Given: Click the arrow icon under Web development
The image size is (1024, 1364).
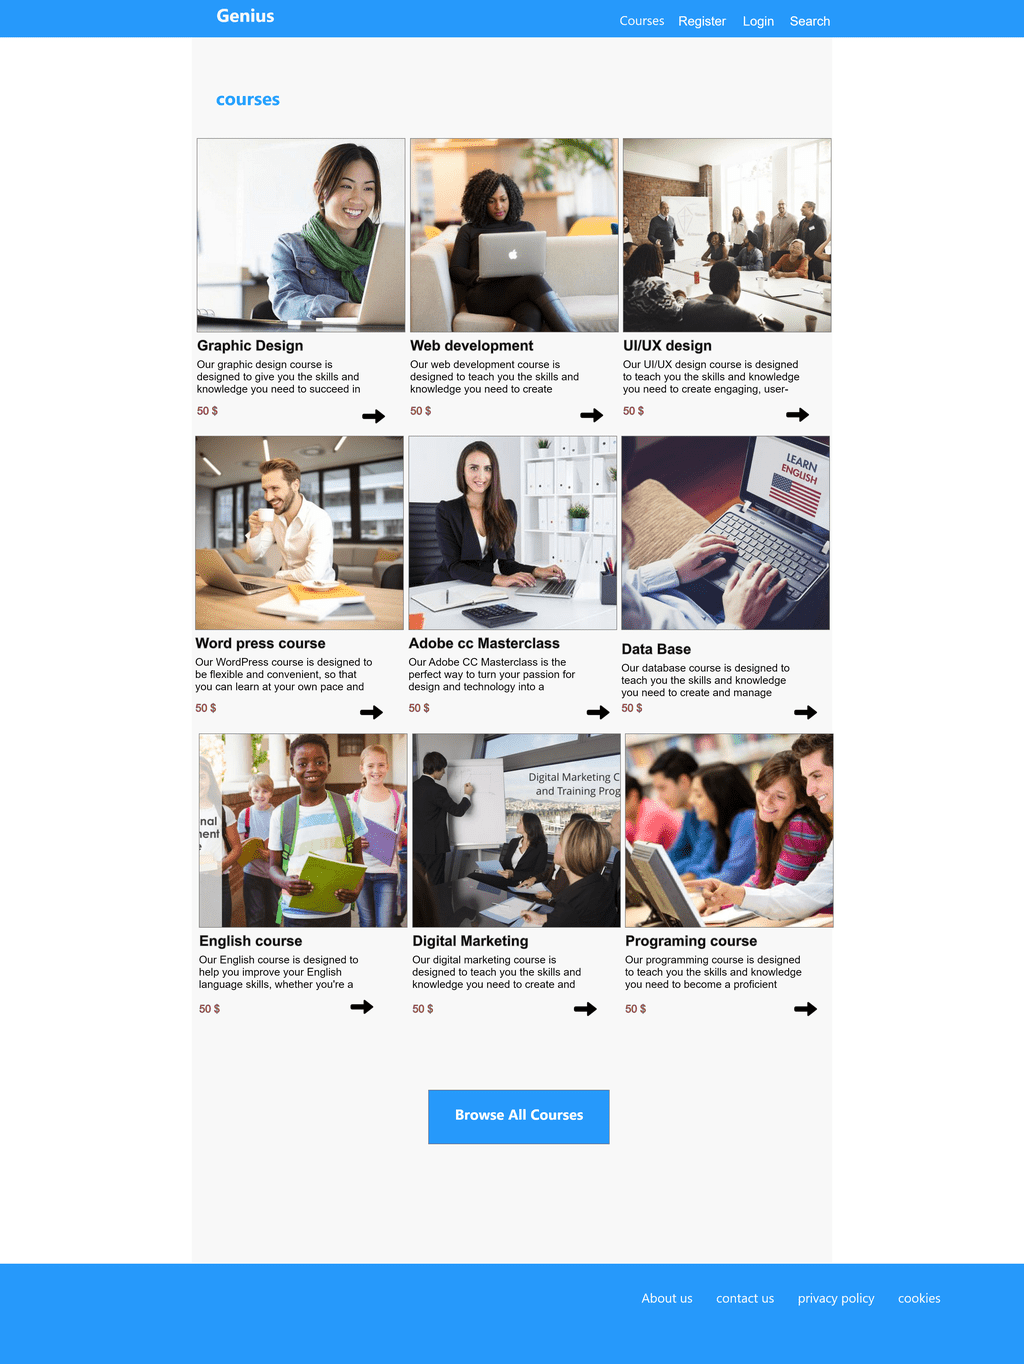Looking at the screenshot, I should [592, 415].
